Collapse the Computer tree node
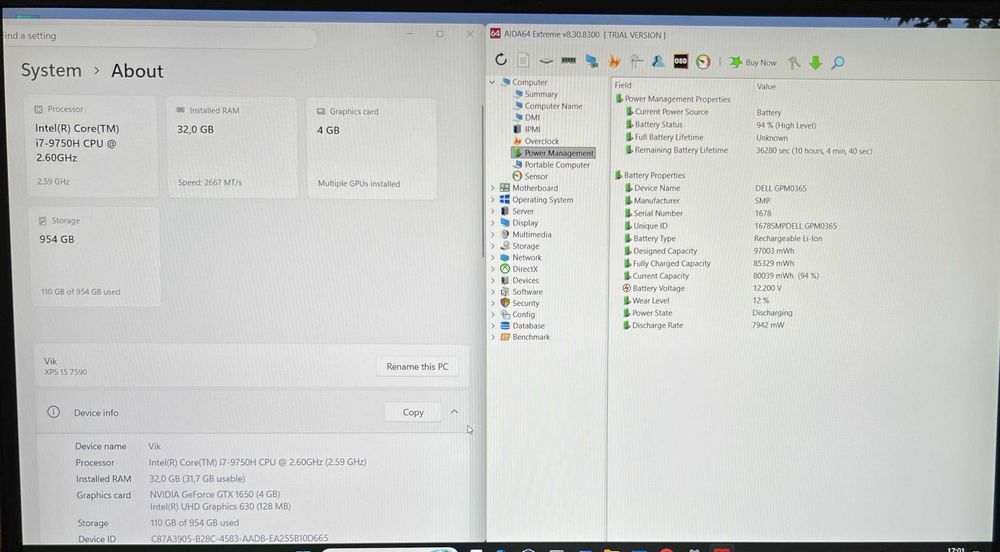The width and height of the screenshot is (1000, 552). pos(492,82)
